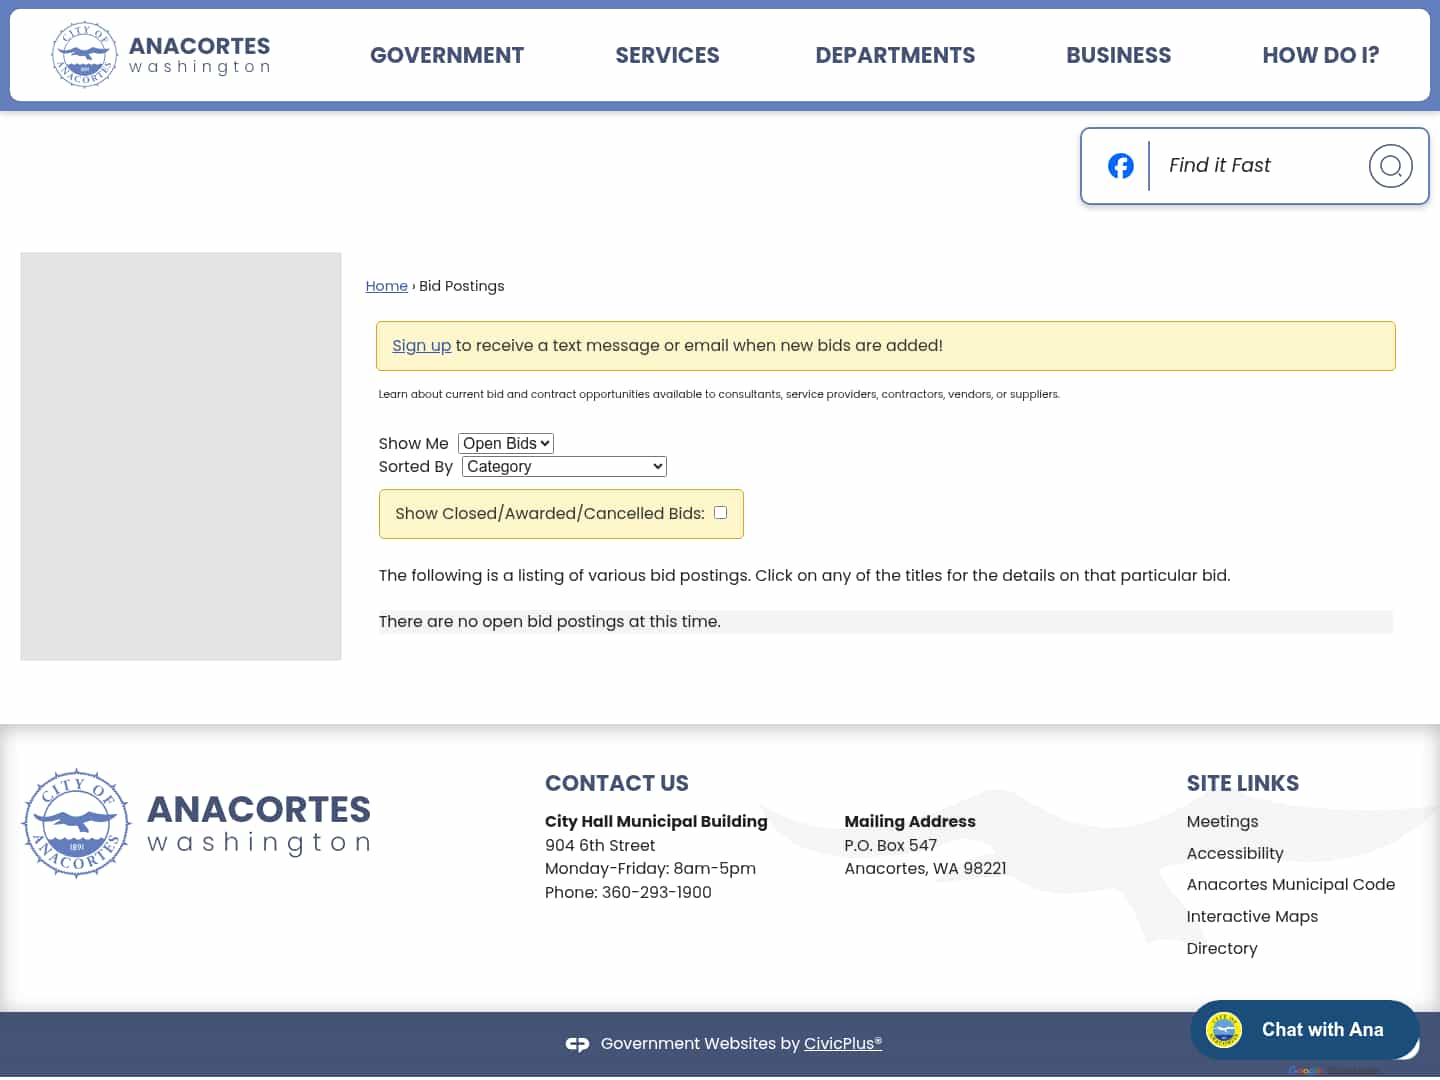Click the magnifying glass search icon
1440x1080 pixels.
point(1390,166)
